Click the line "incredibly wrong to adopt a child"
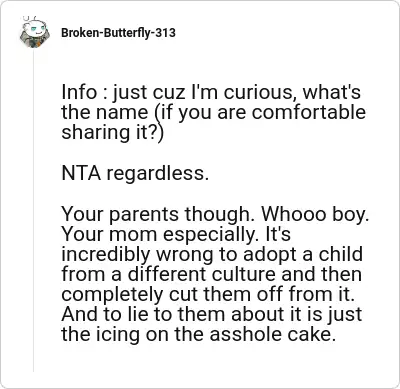This screenshot has height=389, width=400. (212, 255)
